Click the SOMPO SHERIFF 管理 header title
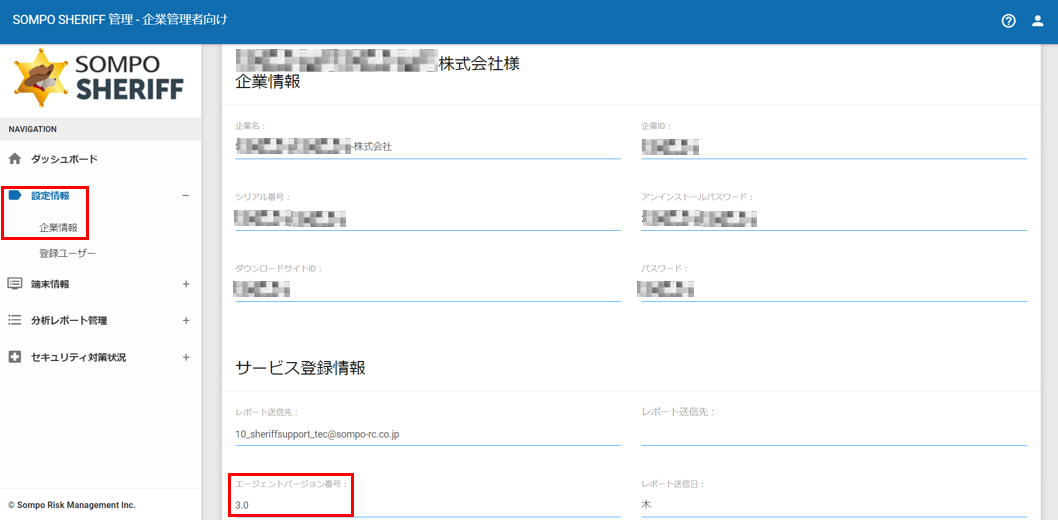The image size is (1058, 522). point(120,20)
